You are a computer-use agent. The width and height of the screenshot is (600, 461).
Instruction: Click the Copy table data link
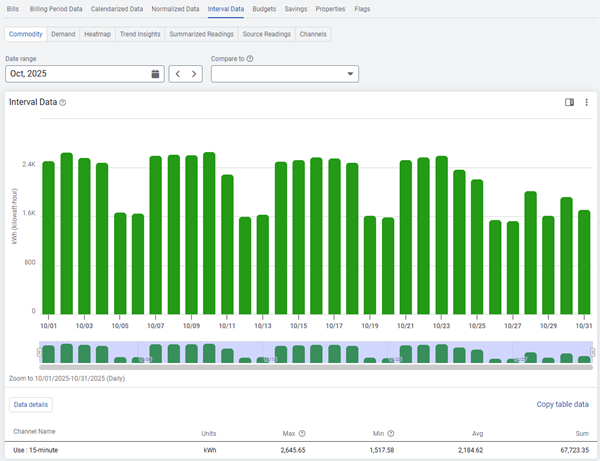point(562,404)
